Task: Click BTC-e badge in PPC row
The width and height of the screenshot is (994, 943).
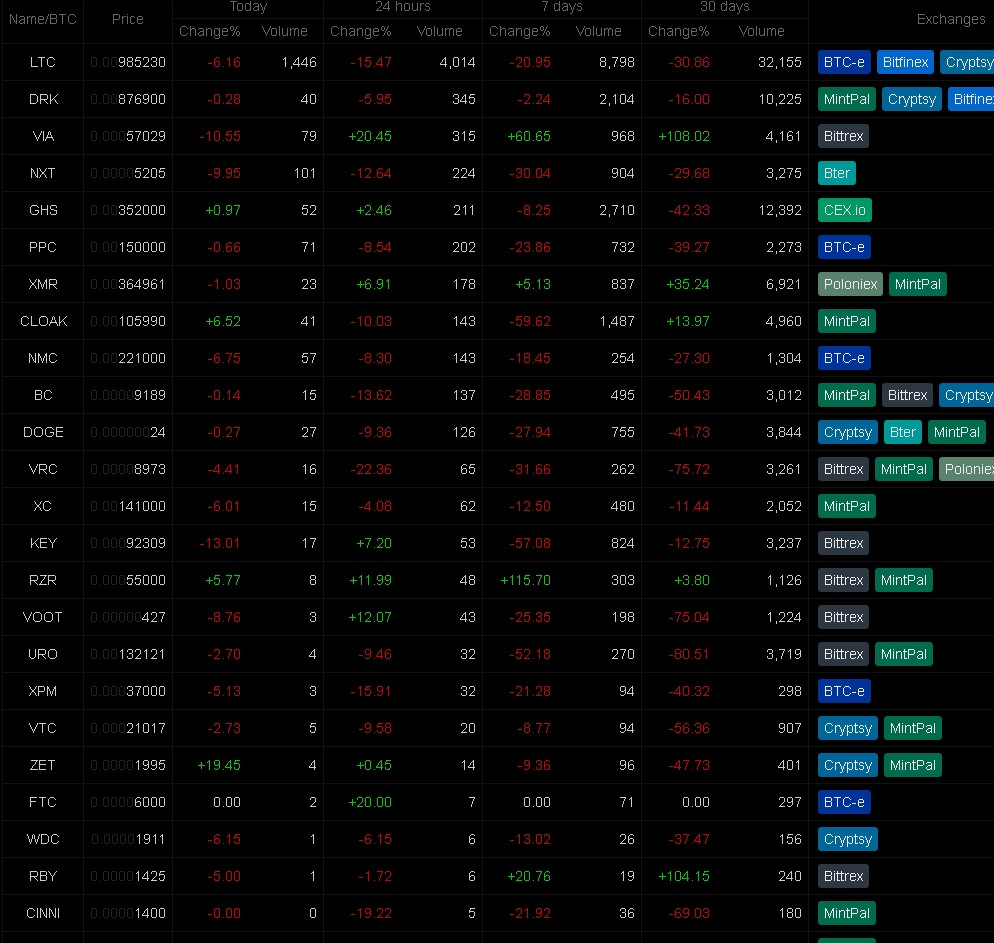Action: tap(844, 247)
